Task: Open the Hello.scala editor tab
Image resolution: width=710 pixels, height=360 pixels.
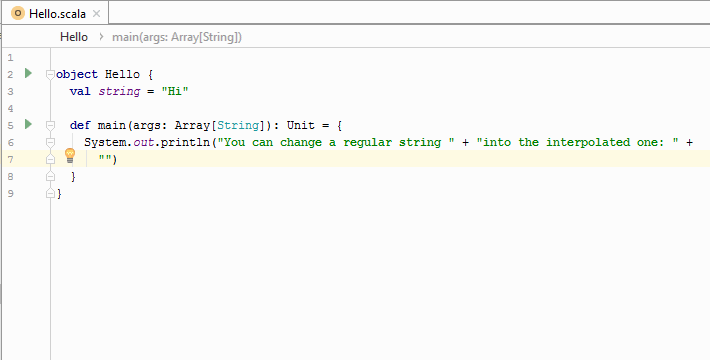Action: (x=54, y=14)
